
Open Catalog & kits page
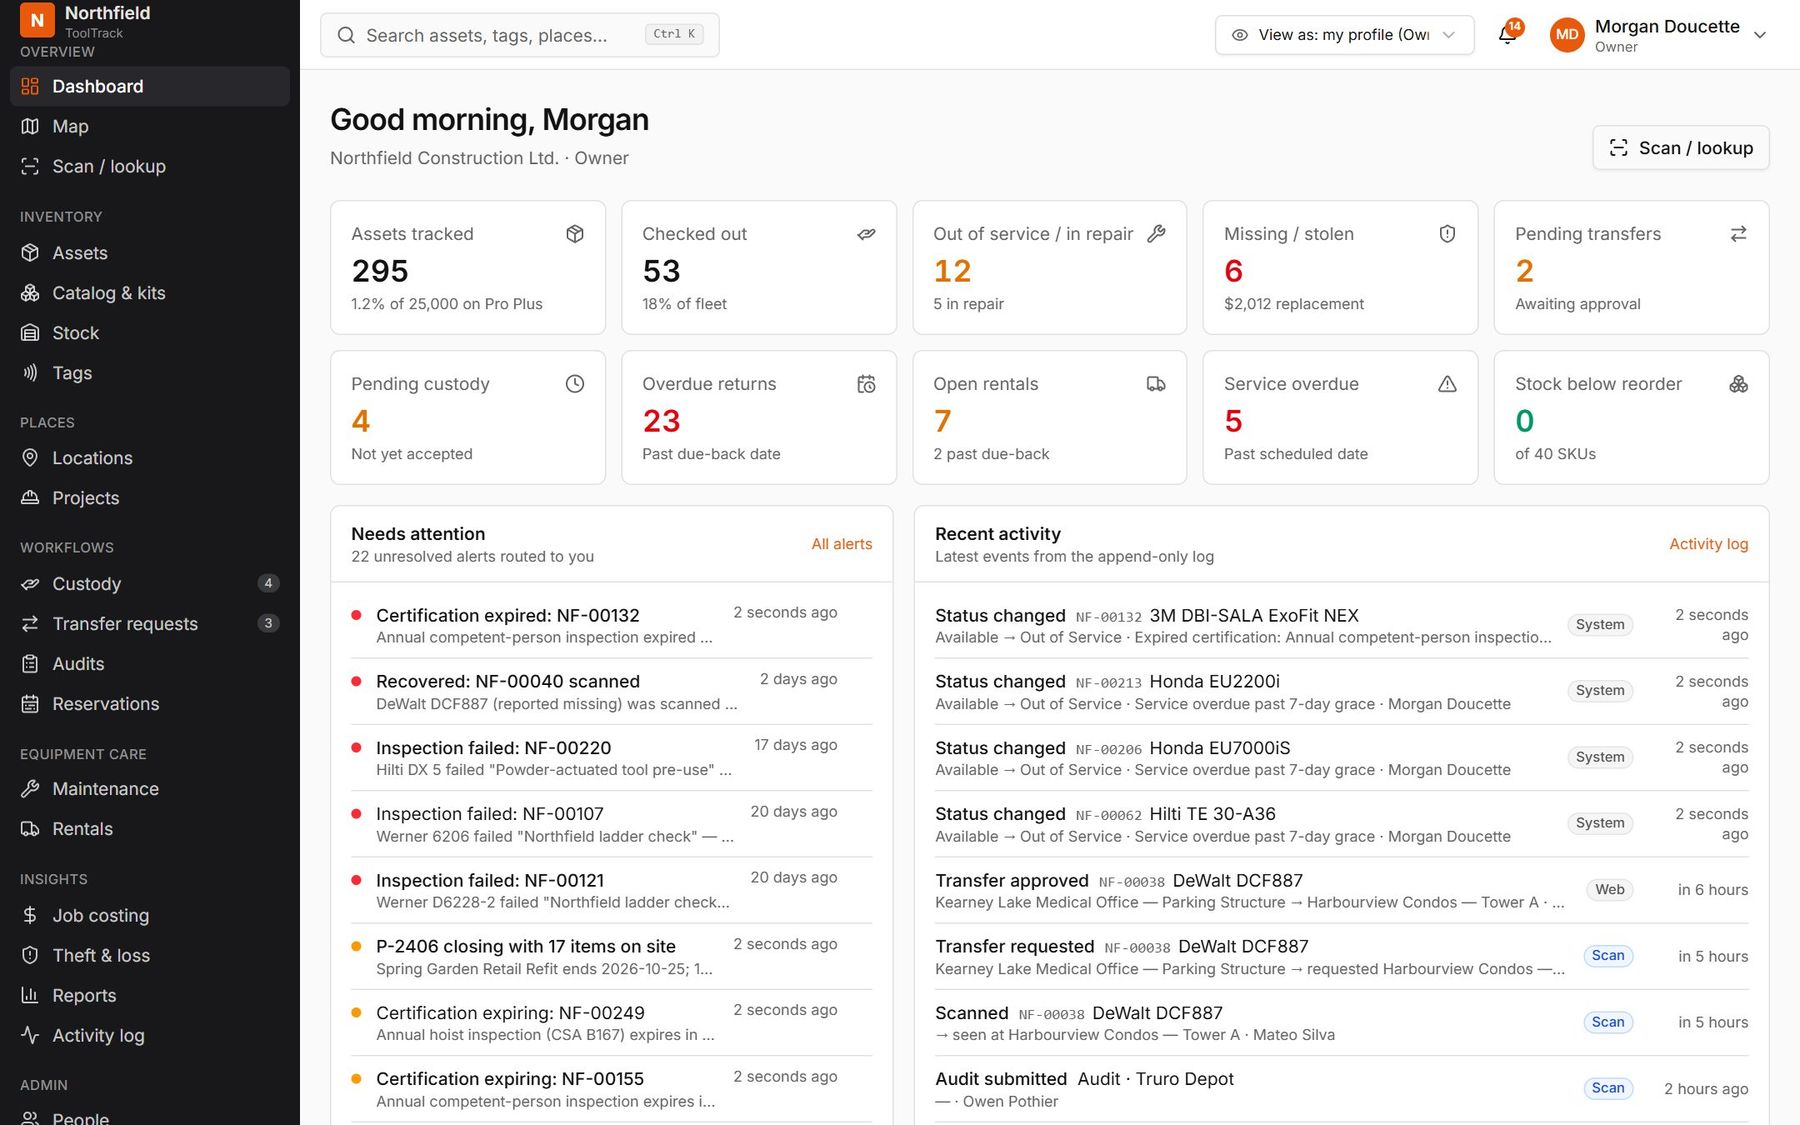[150, 294]
